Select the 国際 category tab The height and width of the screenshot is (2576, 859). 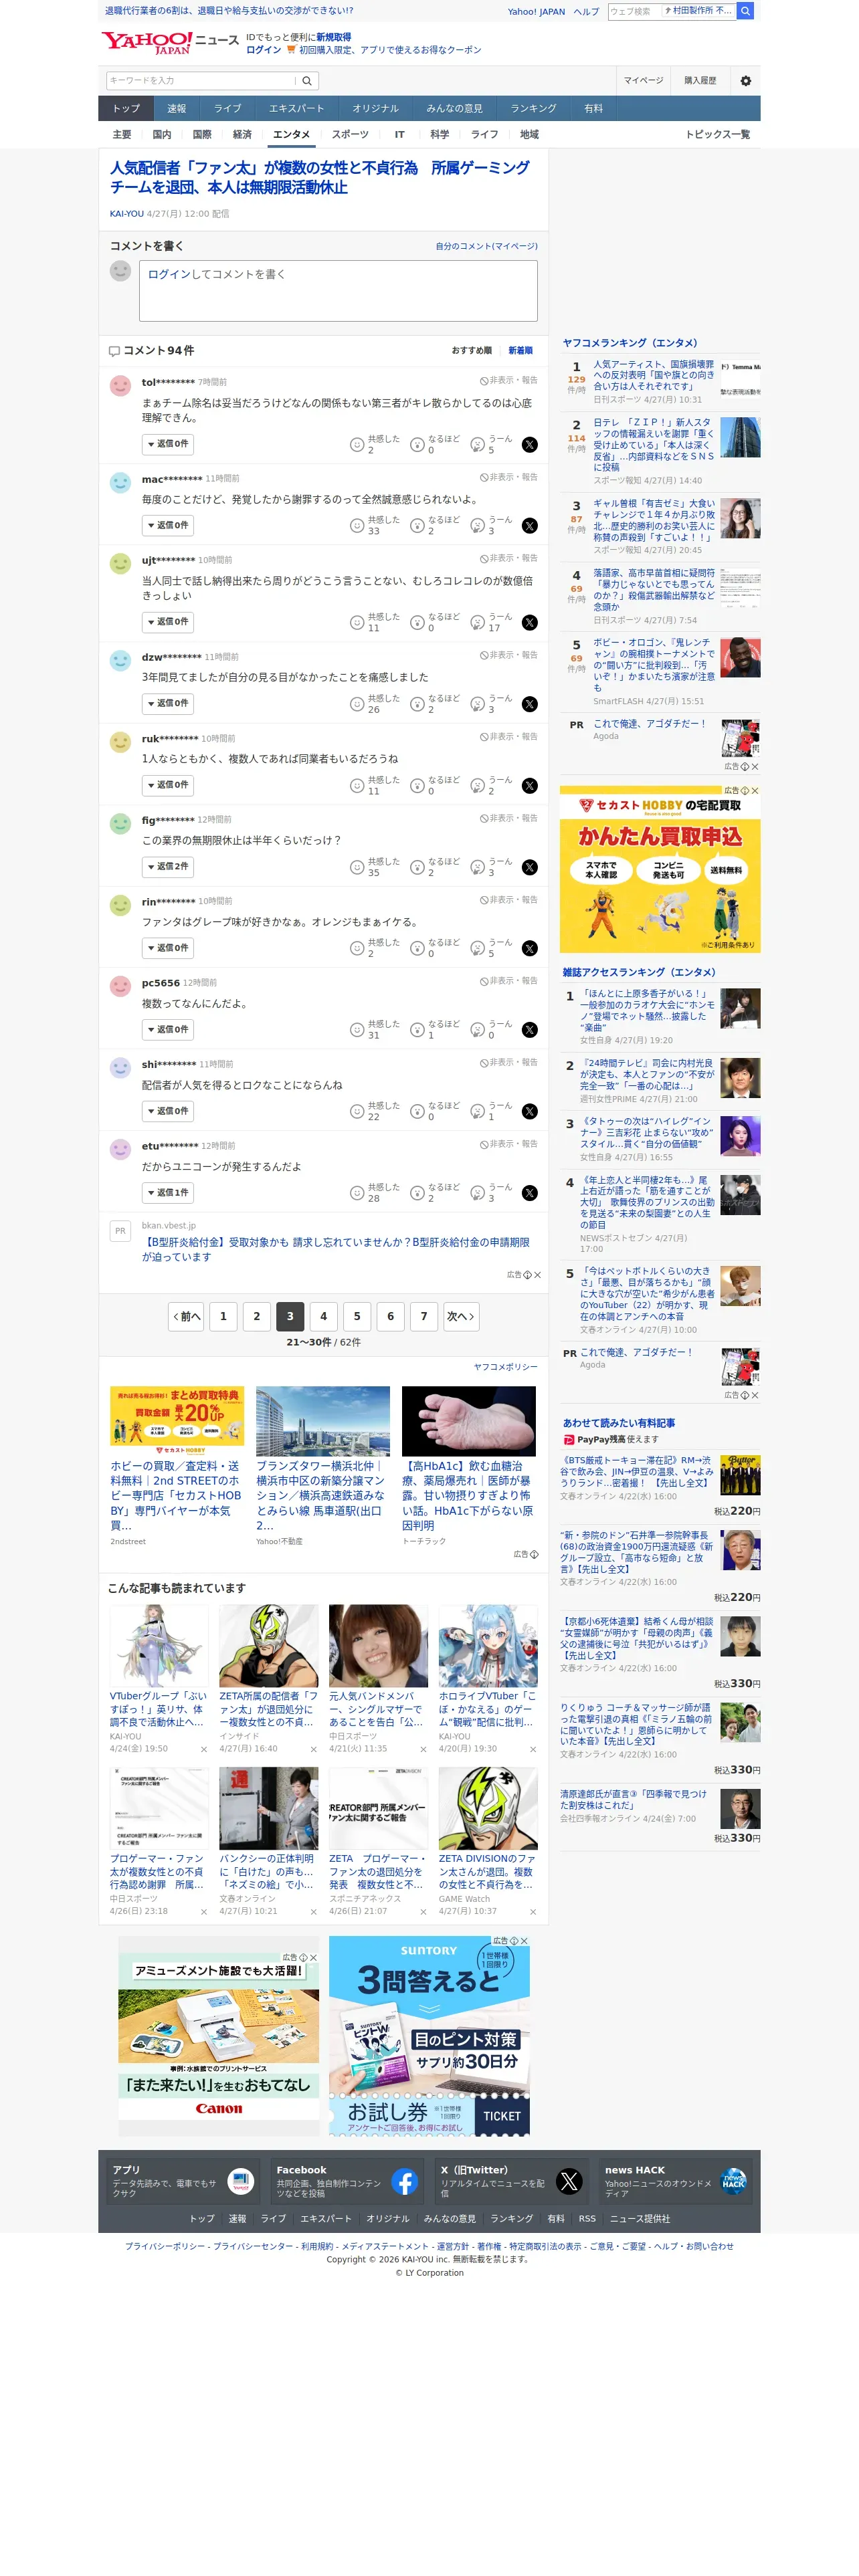click(202, 135)
